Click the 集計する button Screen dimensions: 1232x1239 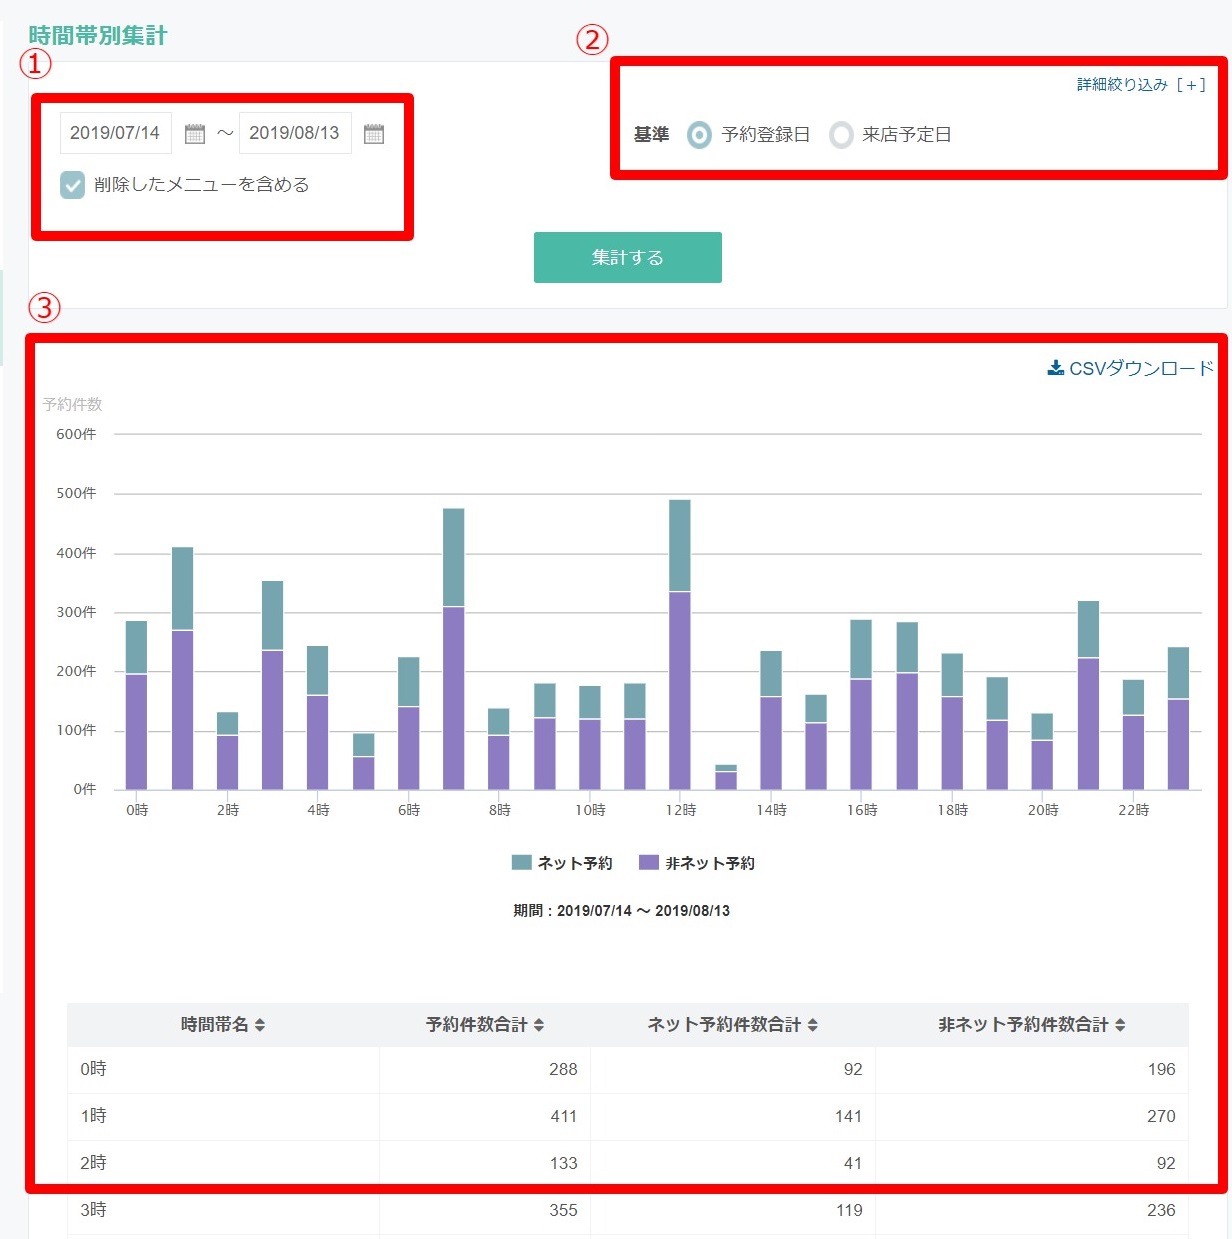(628, 257)
